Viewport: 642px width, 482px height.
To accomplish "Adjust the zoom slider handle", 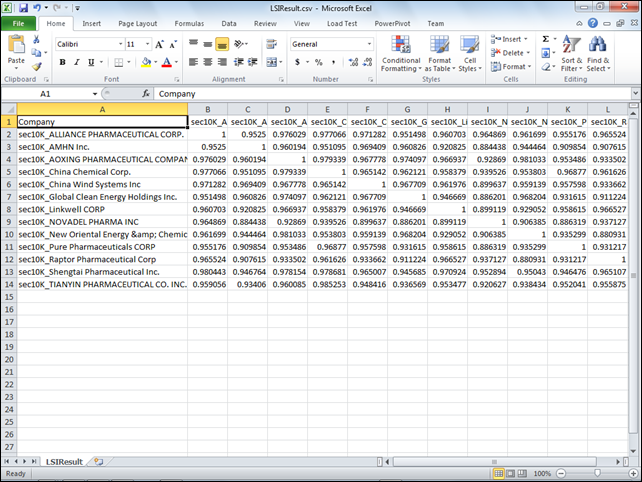I will point(597,473).
